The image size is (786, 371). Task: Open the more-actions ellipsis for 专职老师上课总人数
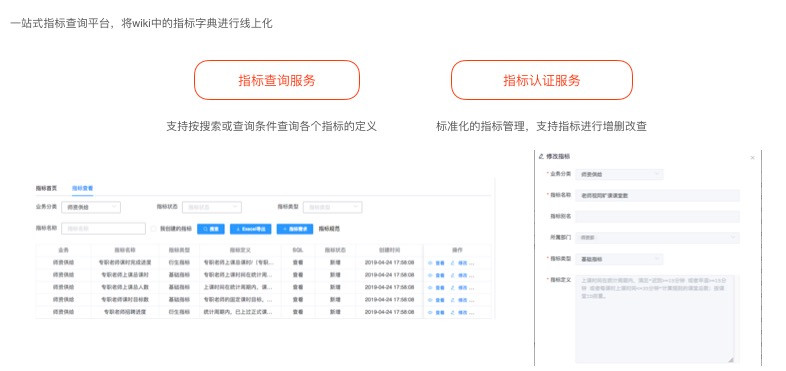(471, 288)
